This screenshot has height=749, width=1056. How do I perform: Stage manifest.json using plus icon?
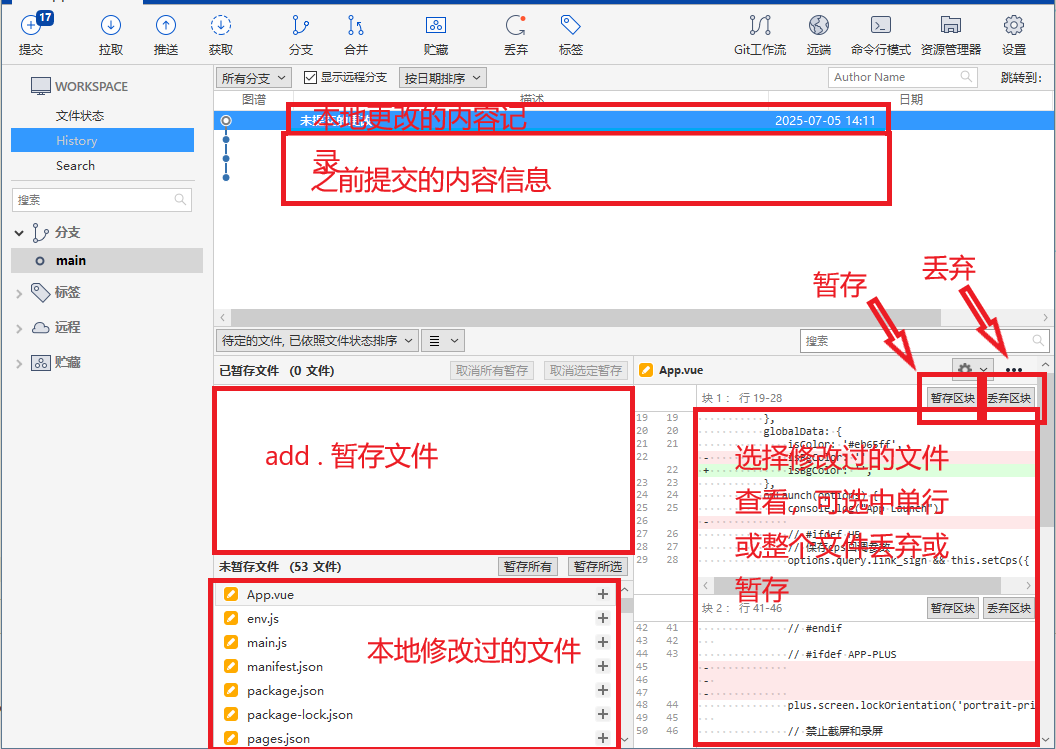tap(603, 666)
